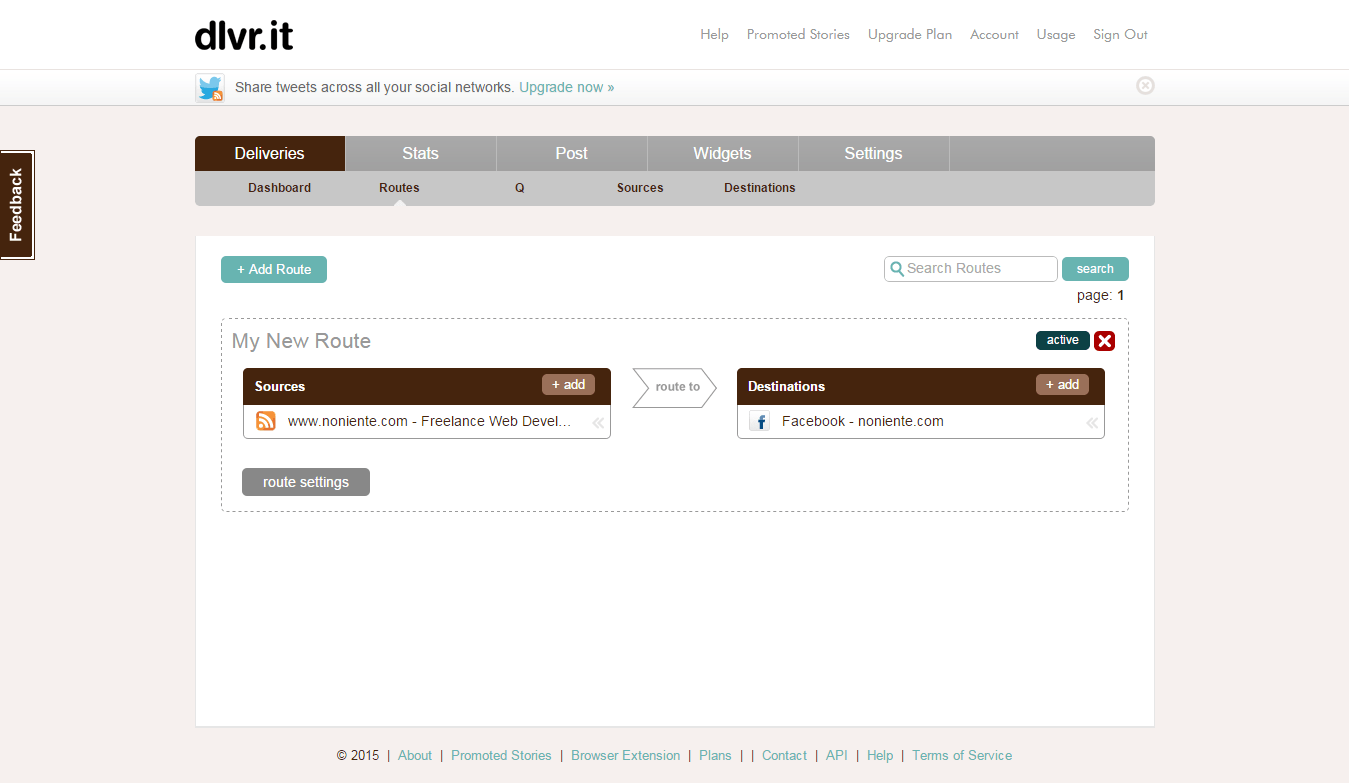Viewport: 1349px width, 783px height.
Task: Open the Feedback side tab
Action: (17, 205)
